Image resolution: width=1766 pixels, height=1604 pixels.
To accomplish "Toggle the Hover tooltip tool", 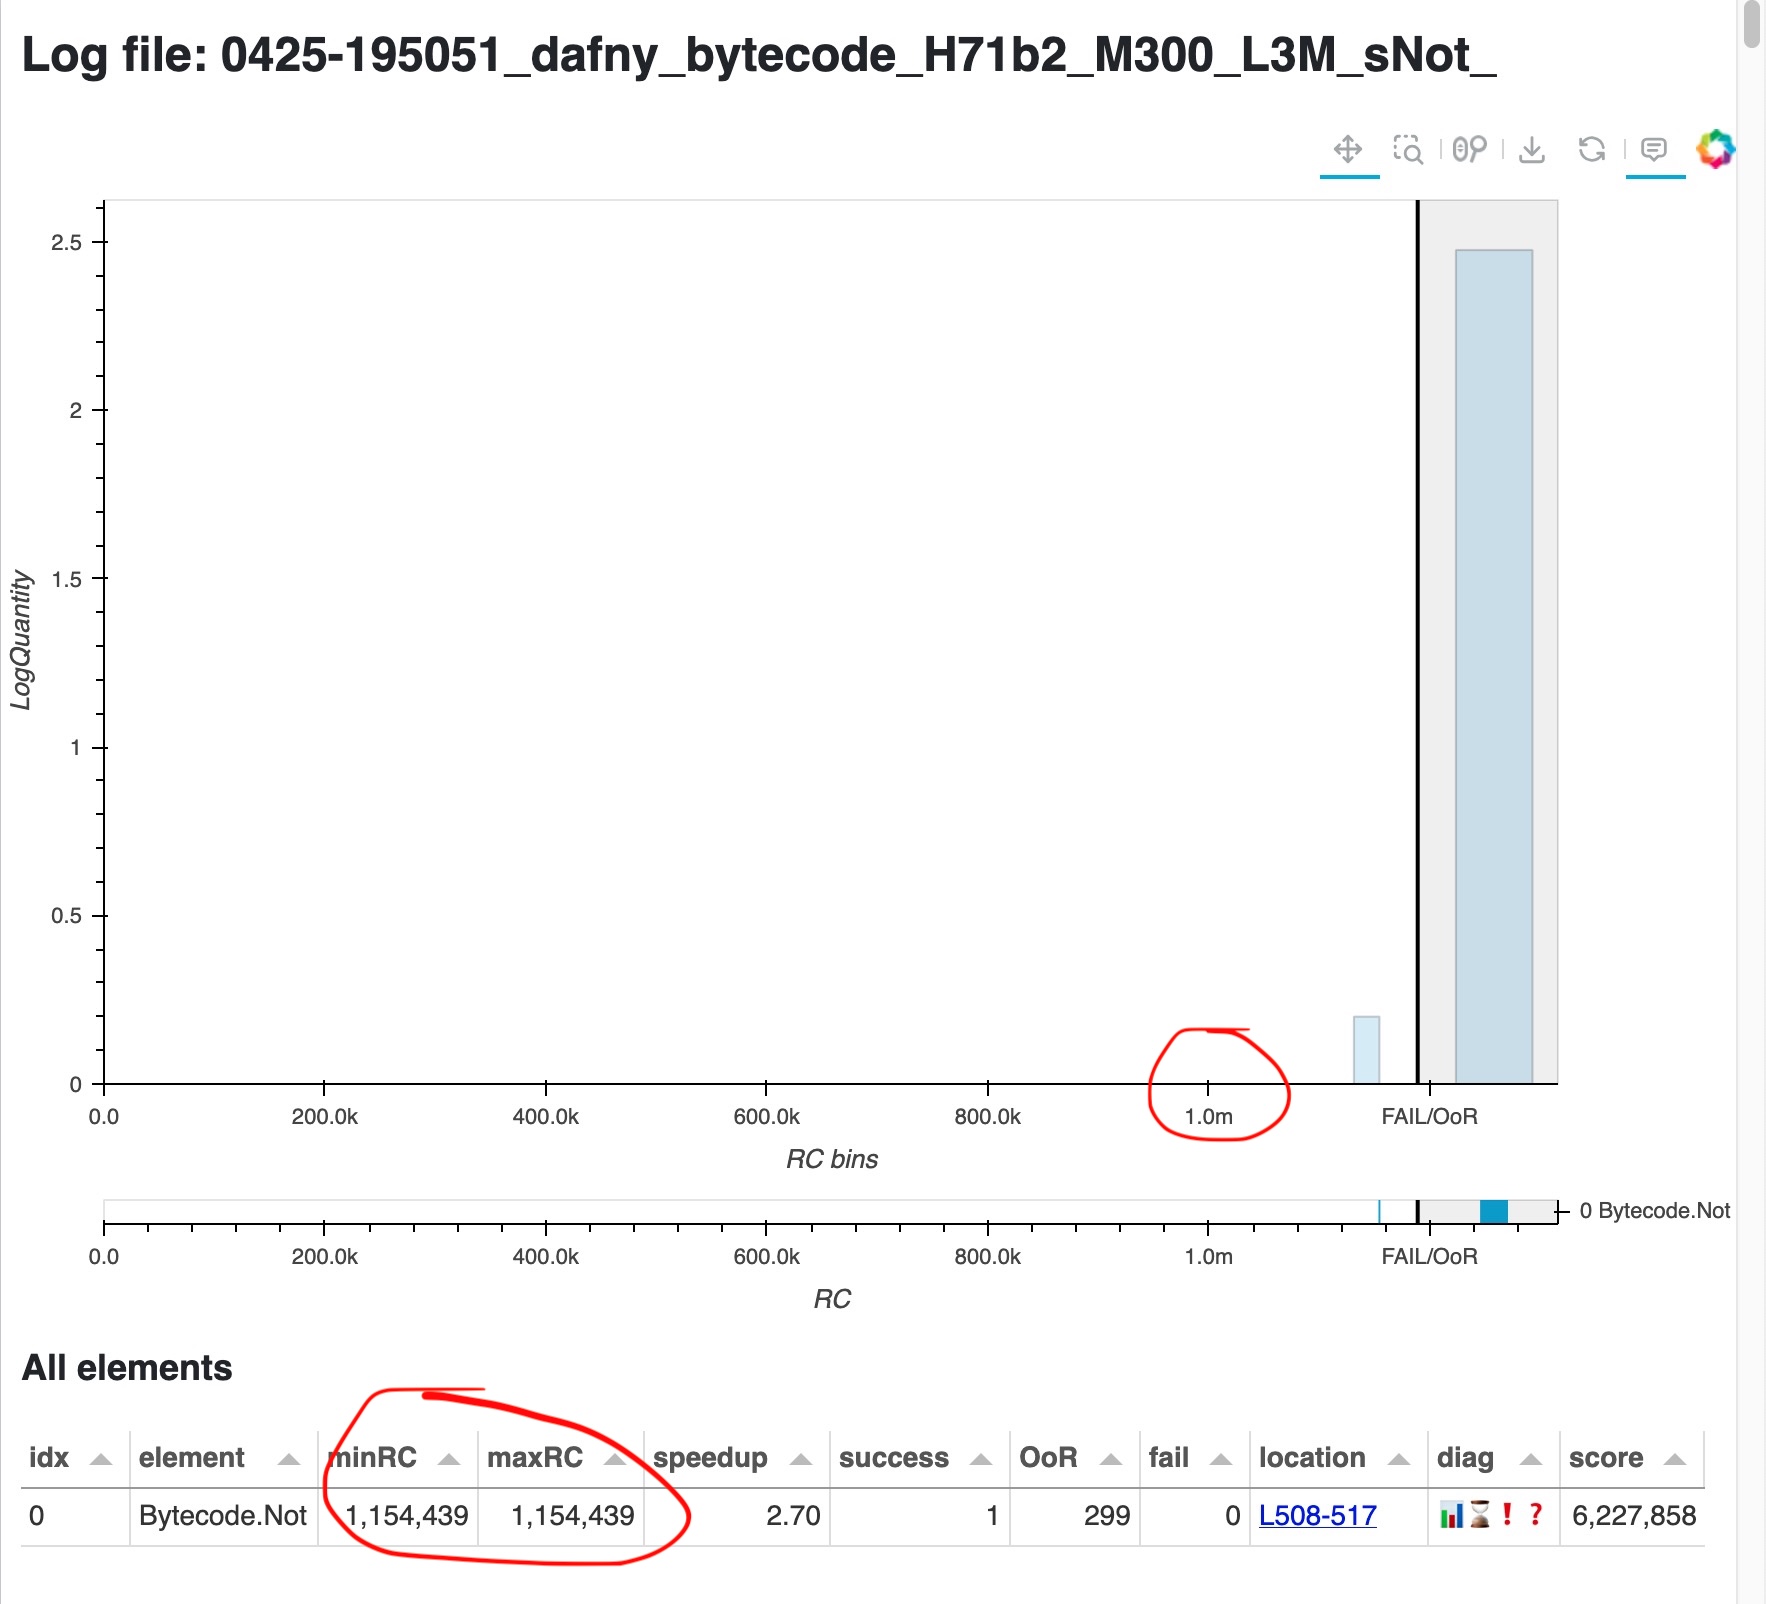I will (1654, 150).
